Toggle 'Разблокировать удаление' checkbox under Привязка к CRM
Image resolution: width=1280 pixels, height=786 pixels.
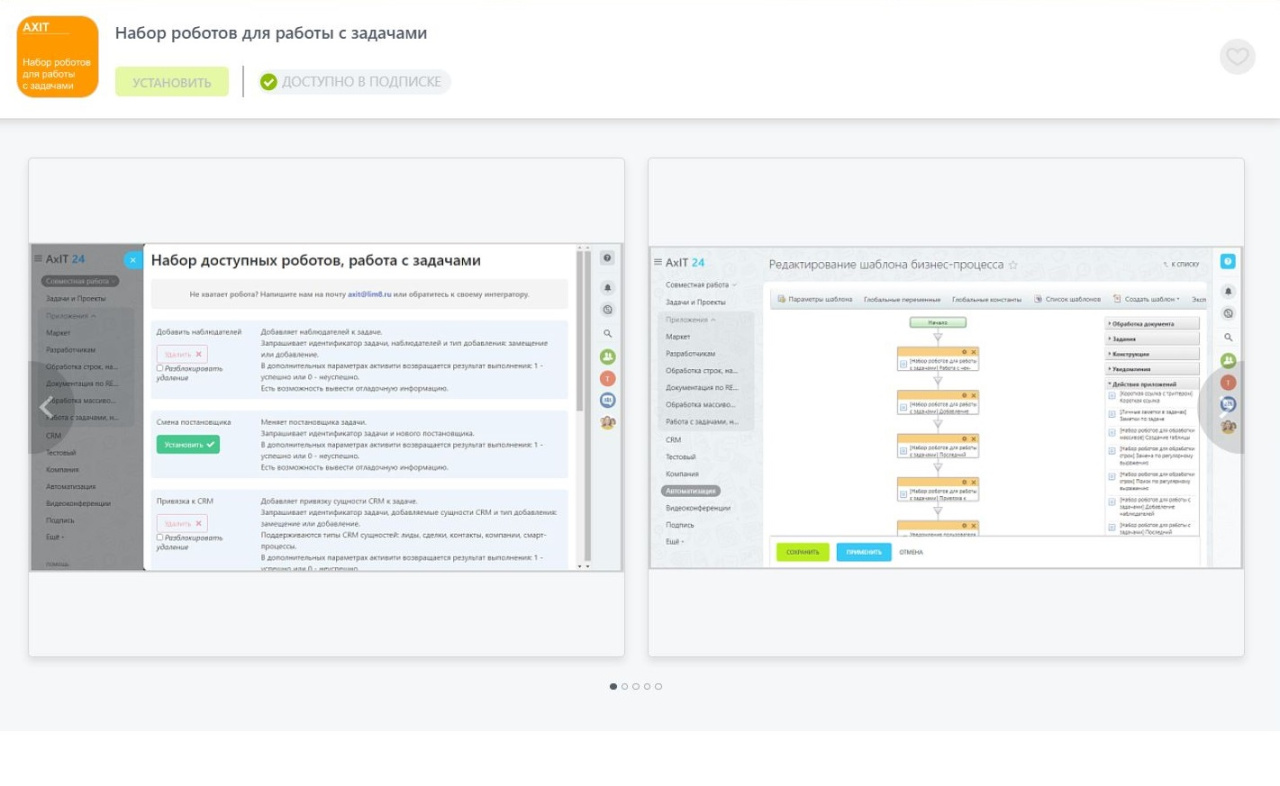(160, 537)
